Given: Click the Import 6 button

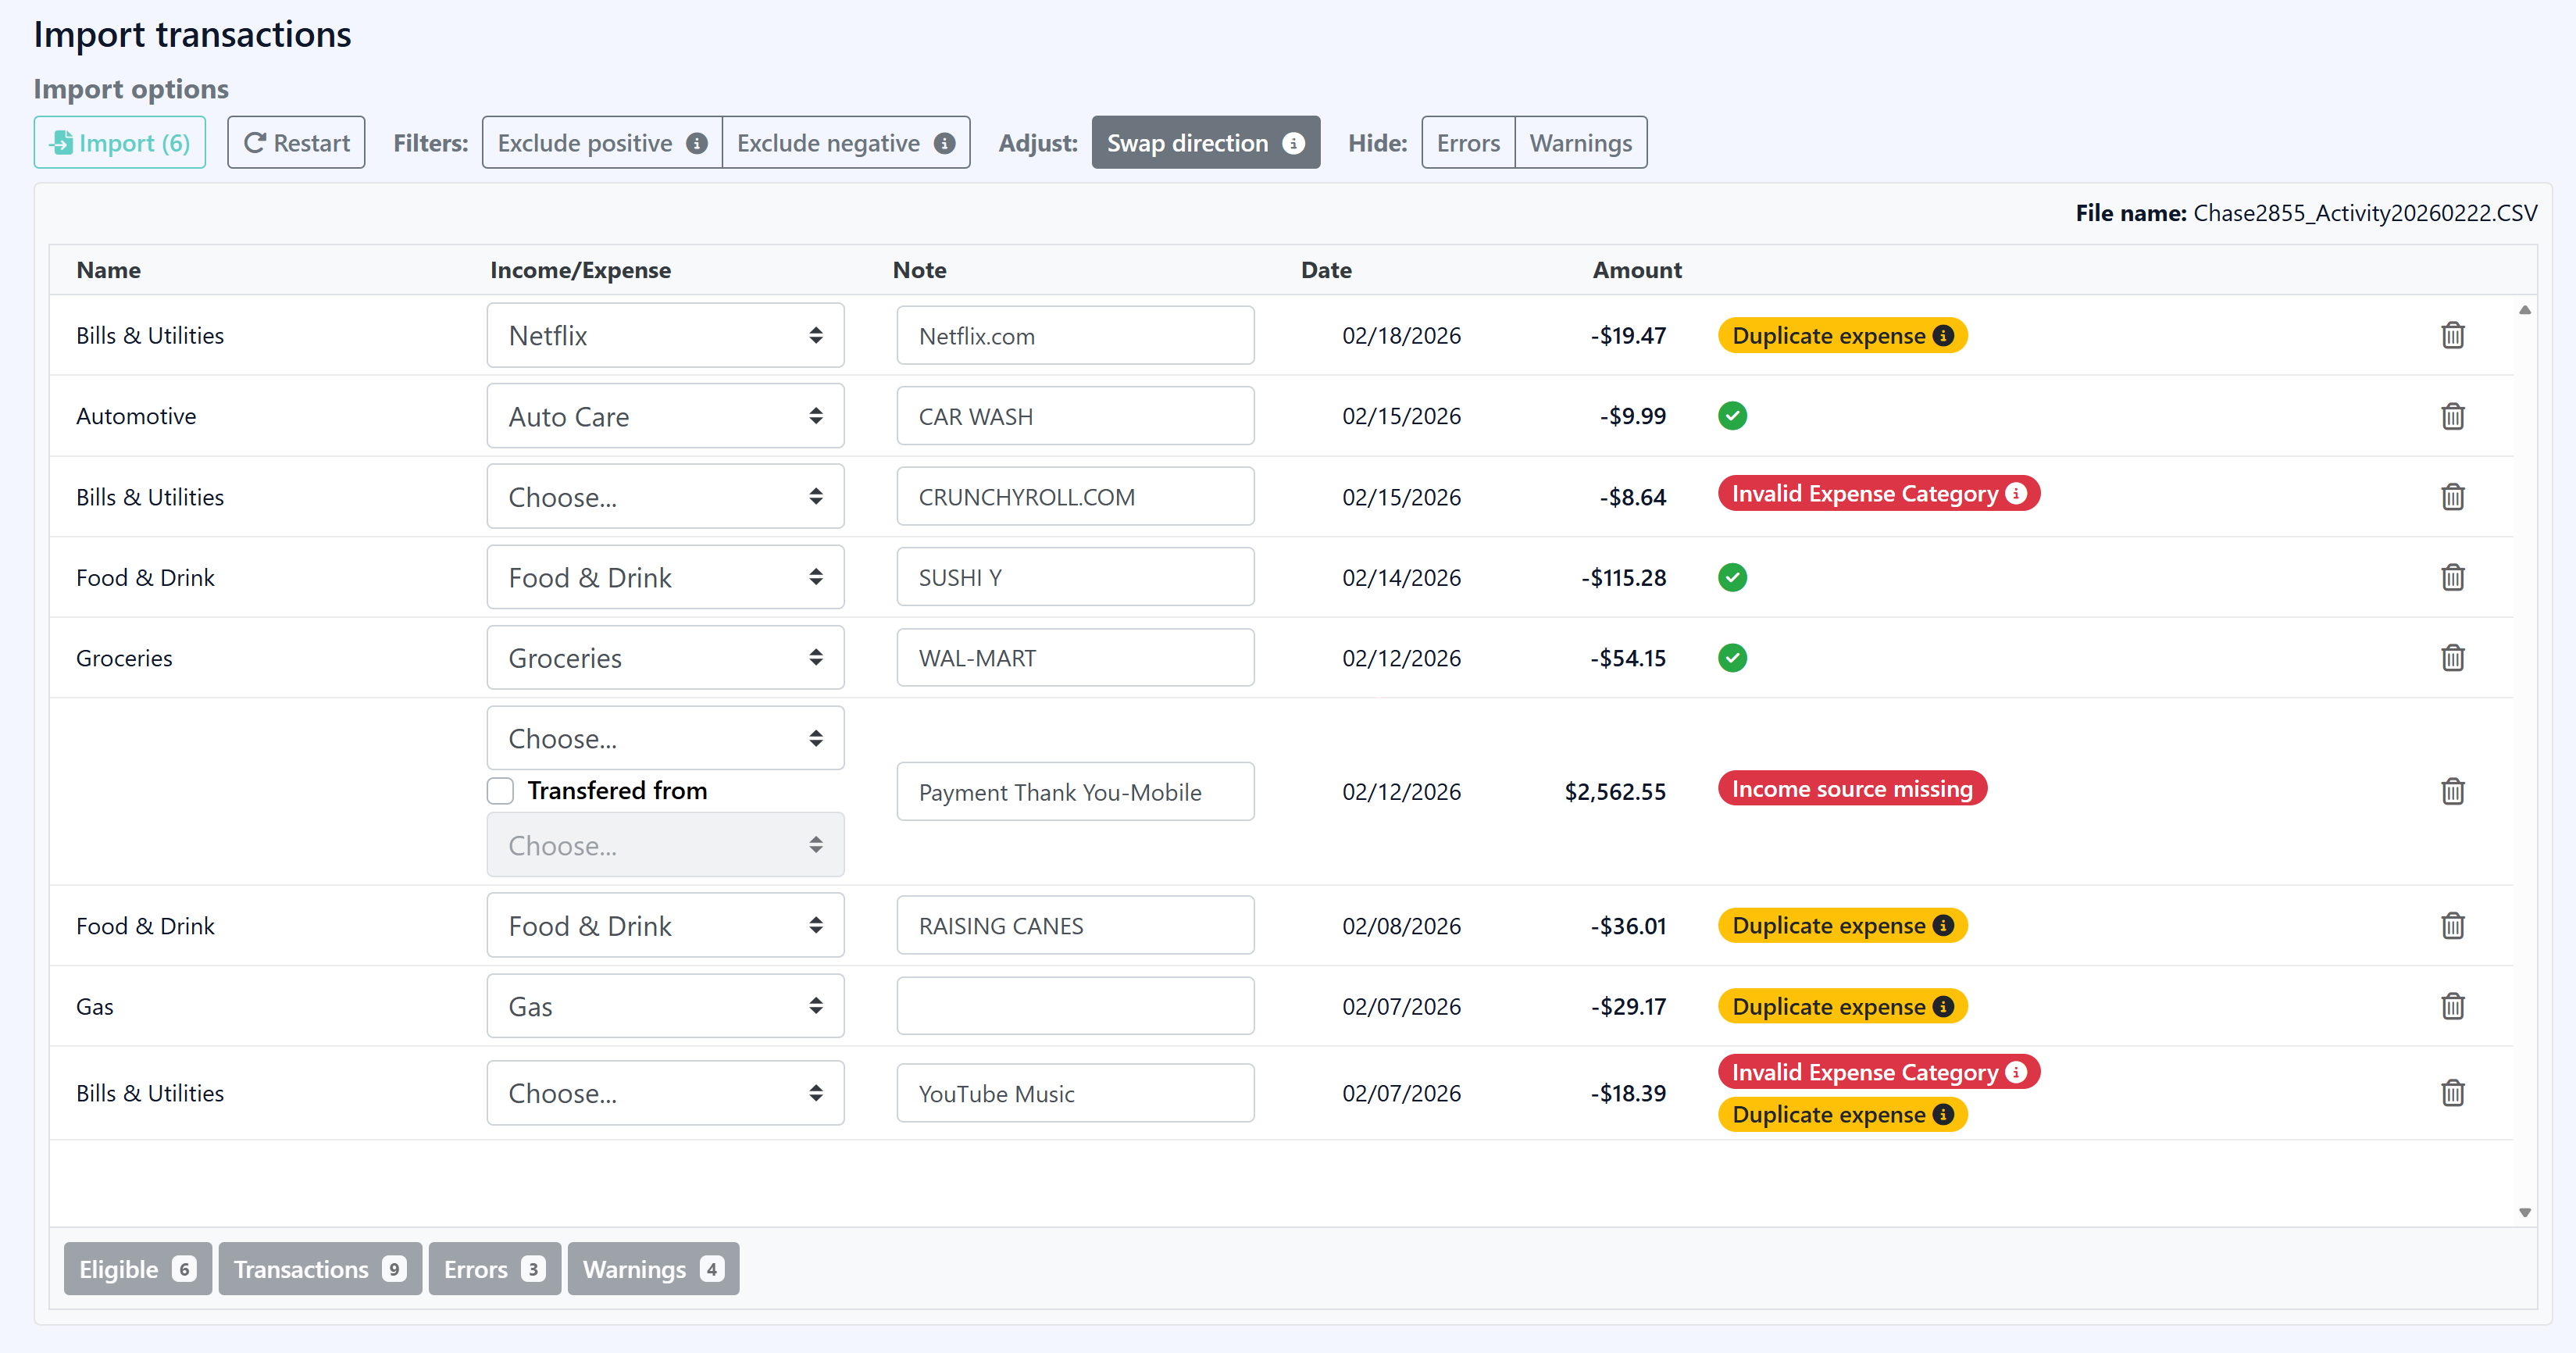Looking at the screenshot, I should point(119,142).
